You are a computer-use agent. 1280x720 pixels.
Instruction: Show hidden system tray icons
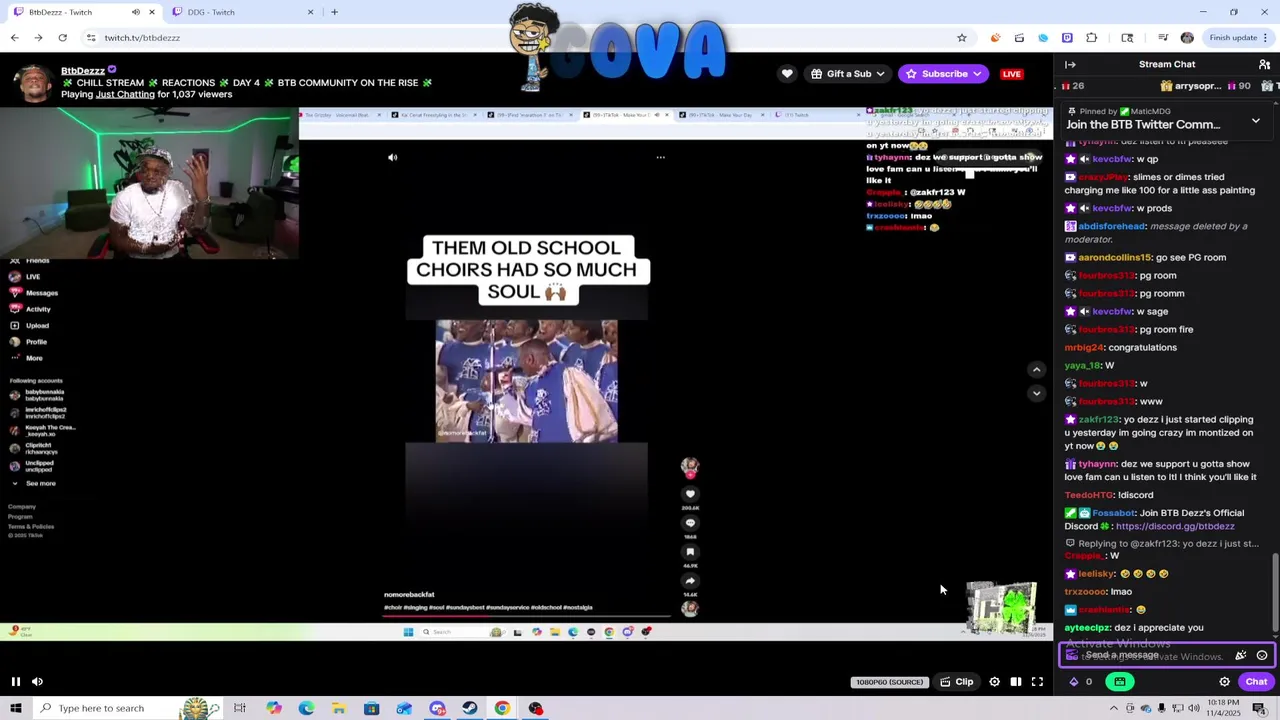(1113, 708)
